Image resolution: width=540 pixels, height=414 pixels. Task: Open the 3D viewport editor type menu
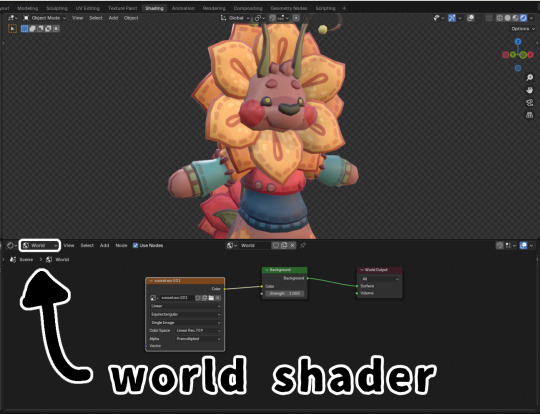tap(13, 18)
